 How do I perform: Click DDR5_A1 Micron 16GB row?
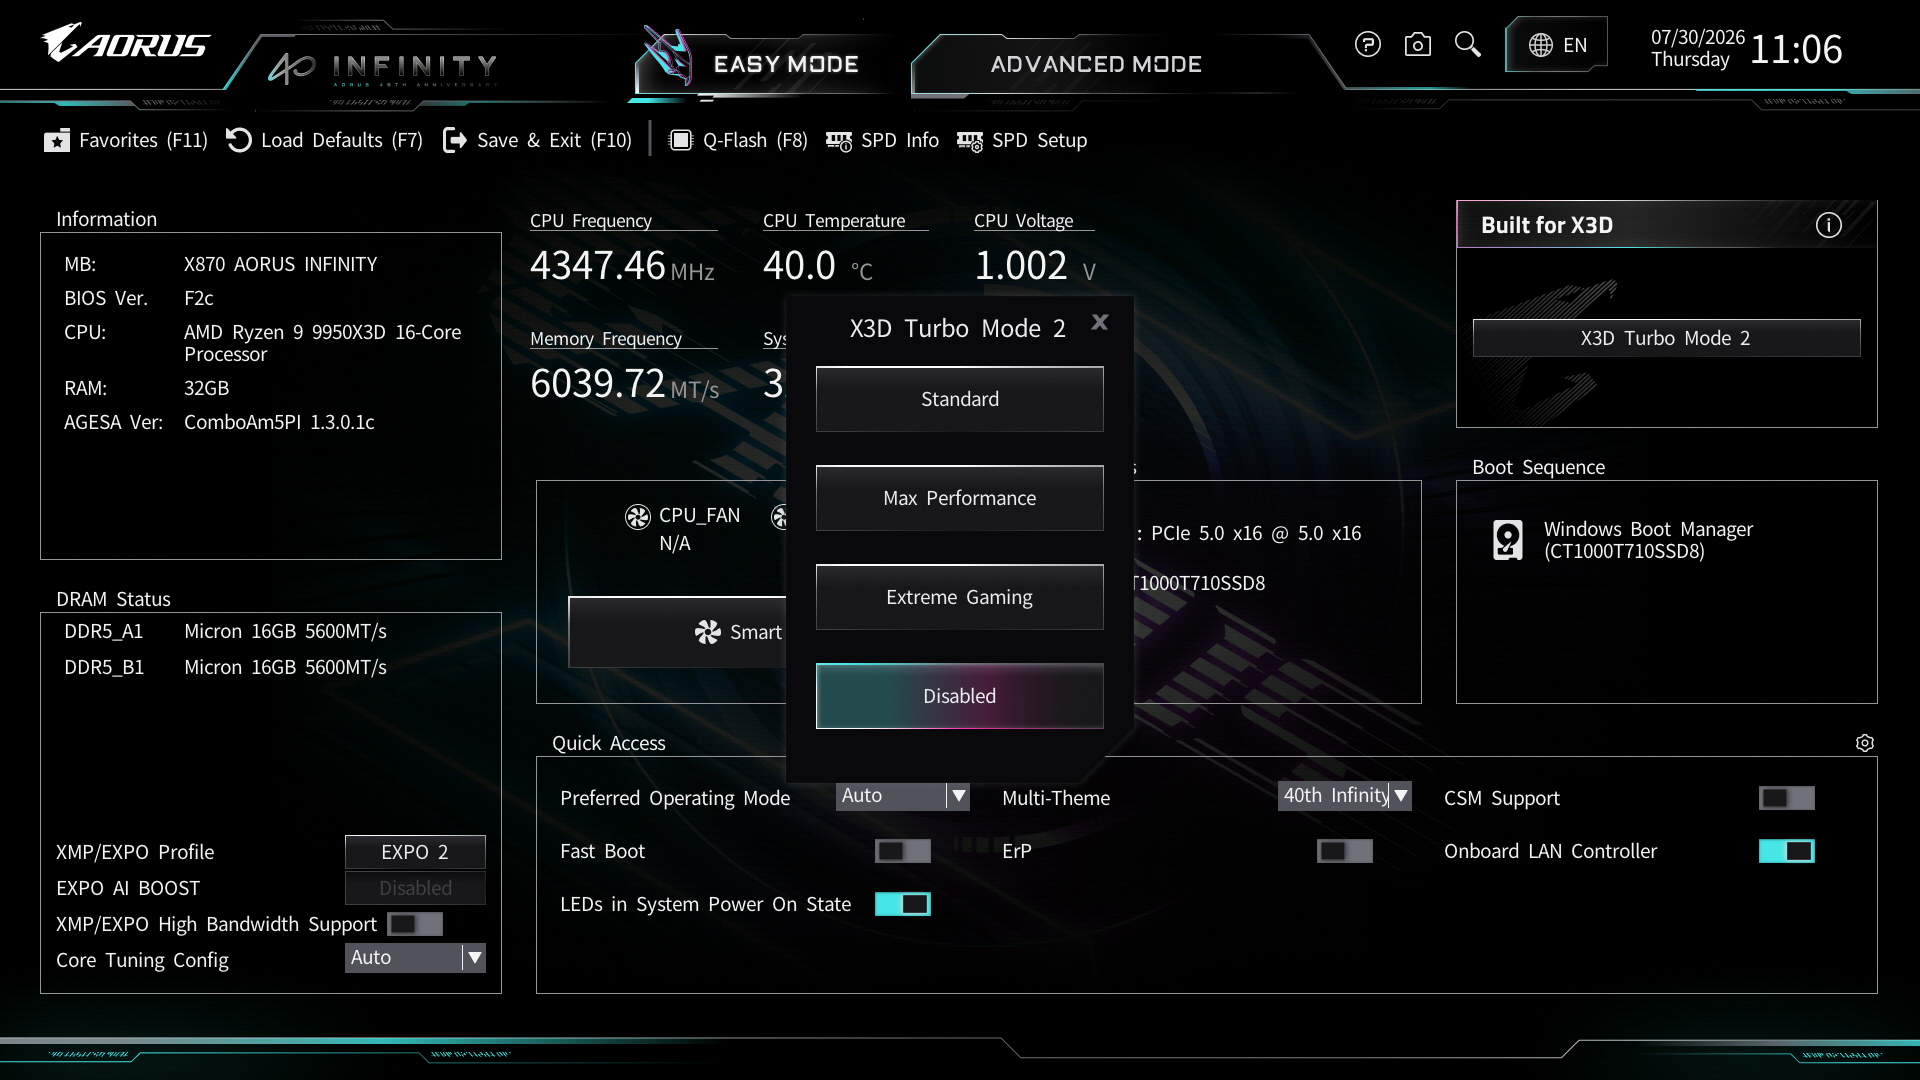[226, 632]
